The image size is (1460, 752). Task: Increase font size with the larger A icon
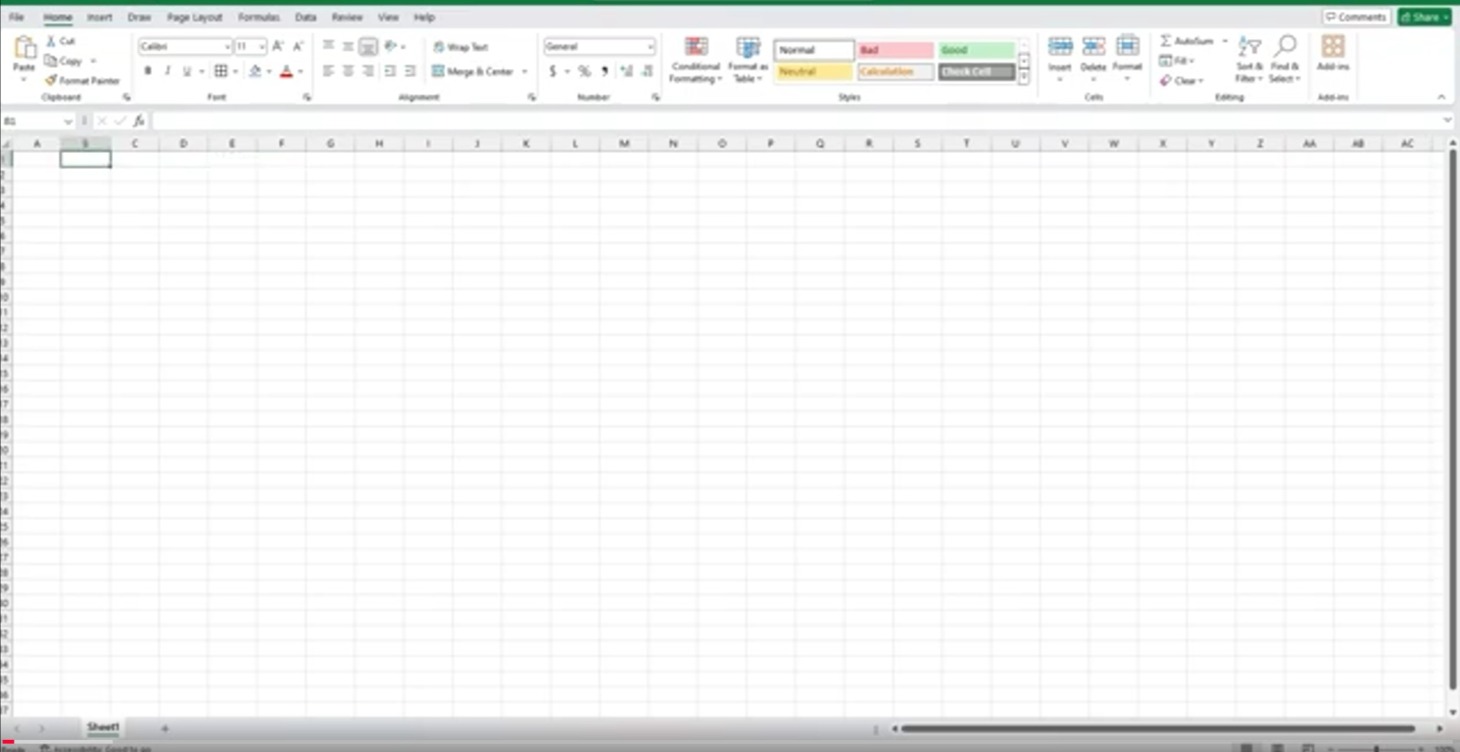point(278,47)
